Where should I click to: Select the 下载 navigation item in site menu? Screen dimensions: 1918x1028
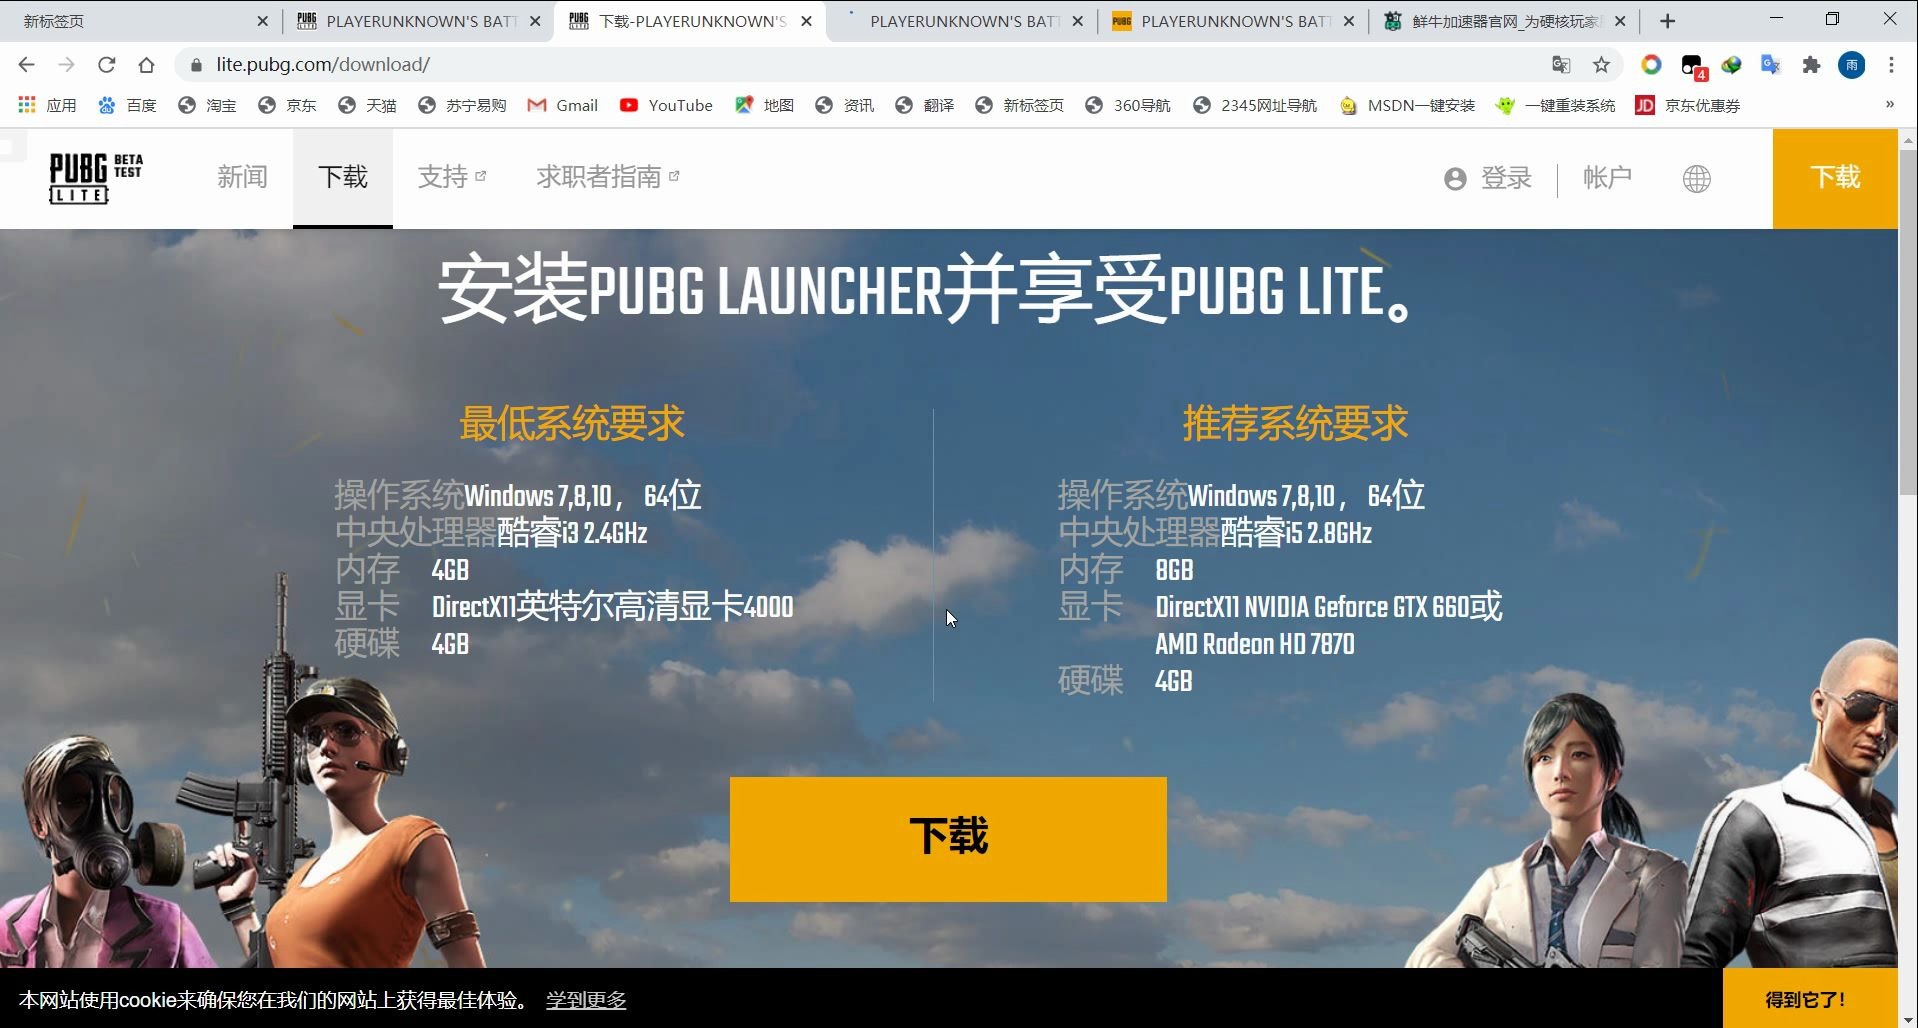pyautogui.click(x=343, y=177)
